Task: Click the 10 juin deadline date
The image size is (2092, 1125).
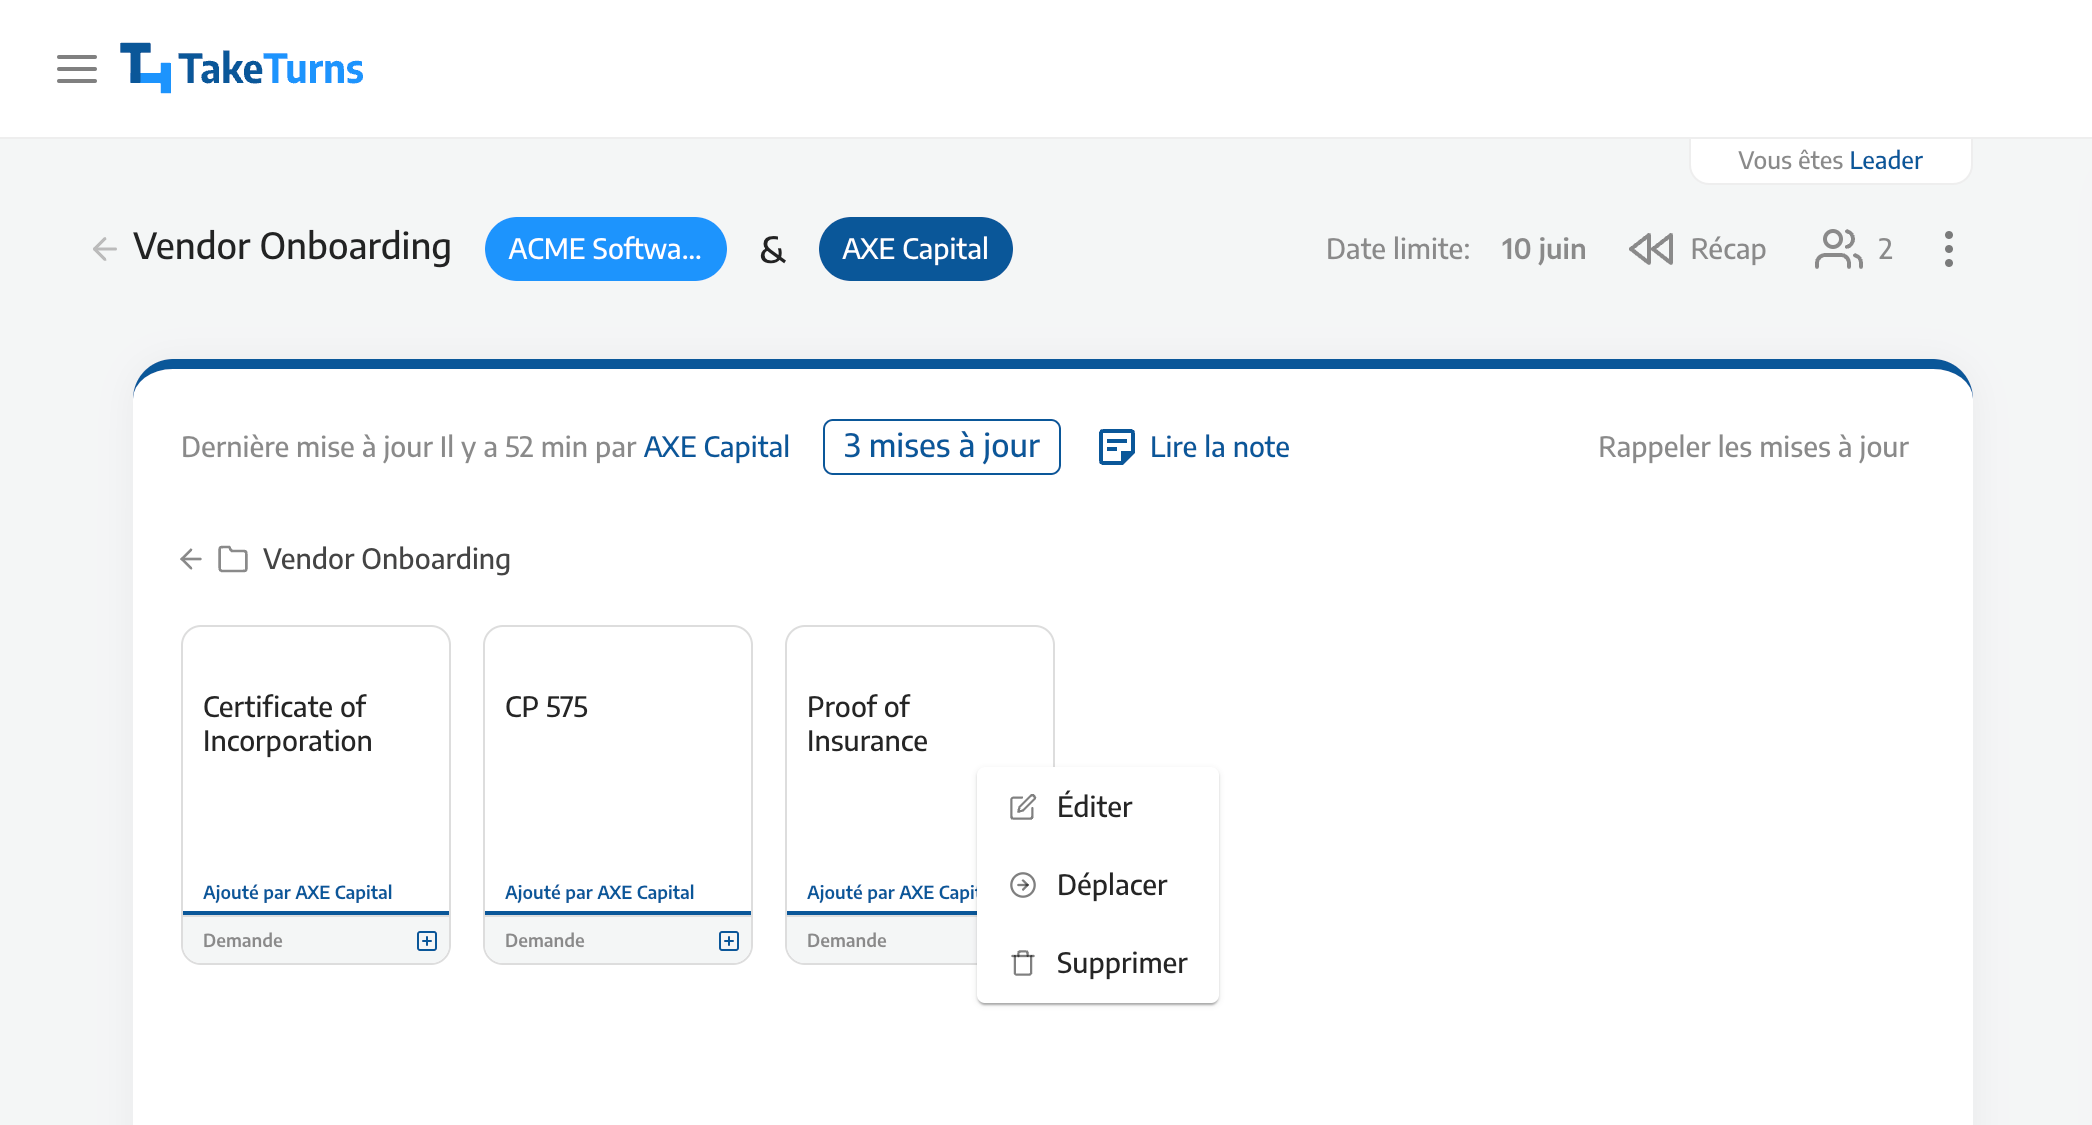Action: (x=1543, y=249)
